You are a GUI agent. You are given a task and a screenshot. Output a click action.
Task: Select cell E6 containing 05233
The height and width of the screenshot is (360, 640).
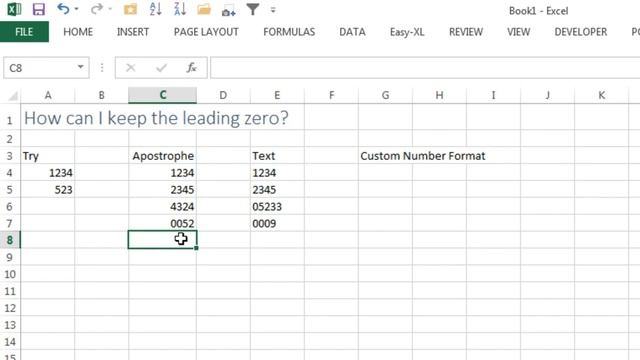277,207
